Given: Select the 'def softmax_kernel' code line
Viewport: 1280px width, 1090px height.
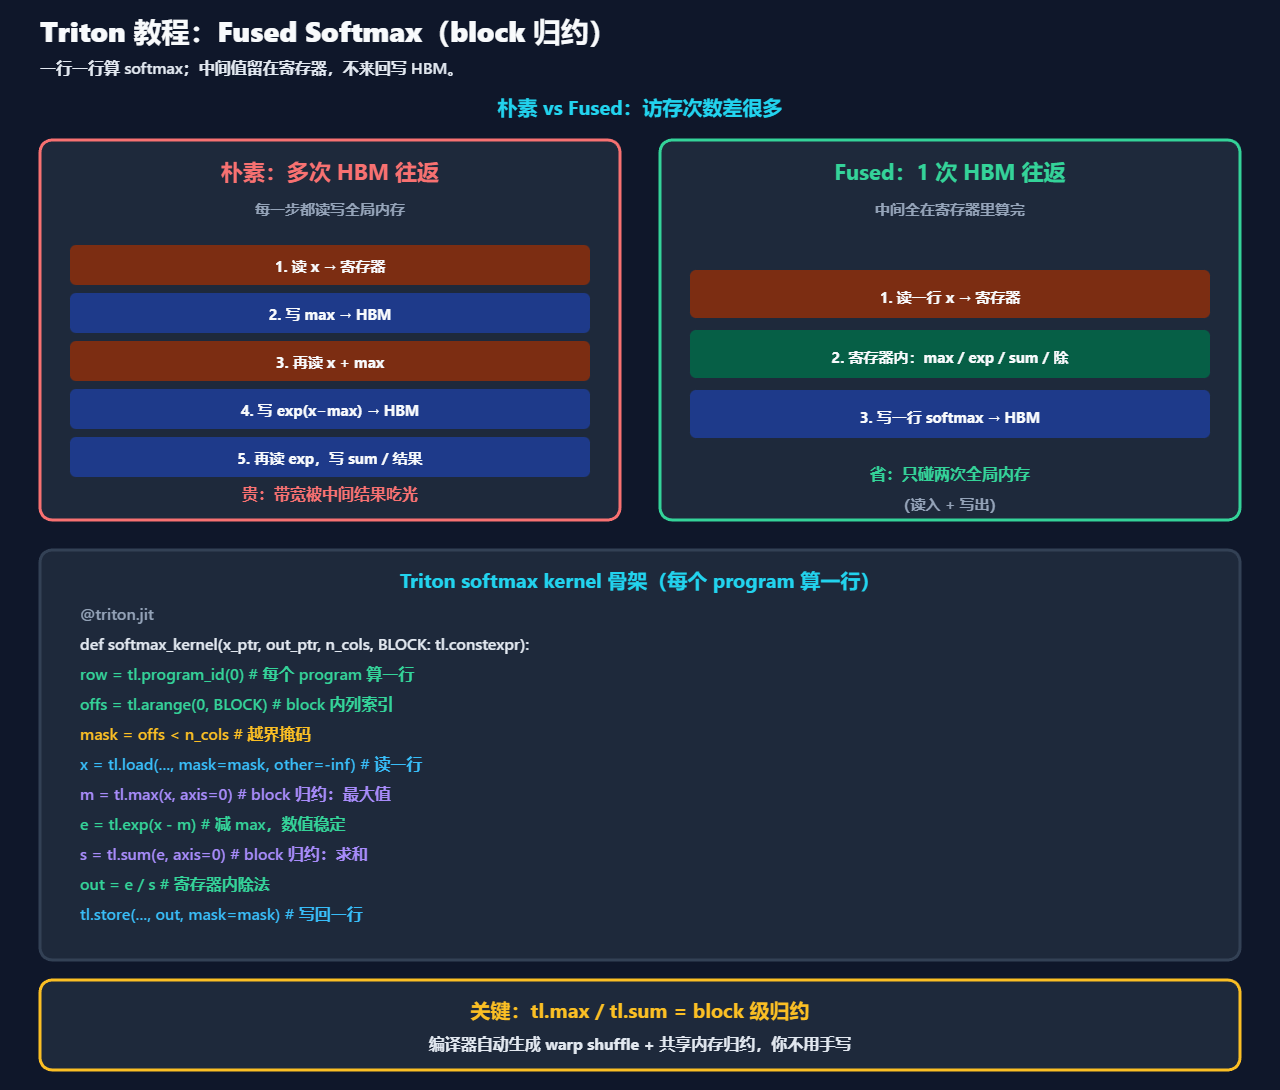Looking at the screenshot, I should pos(305,645).
